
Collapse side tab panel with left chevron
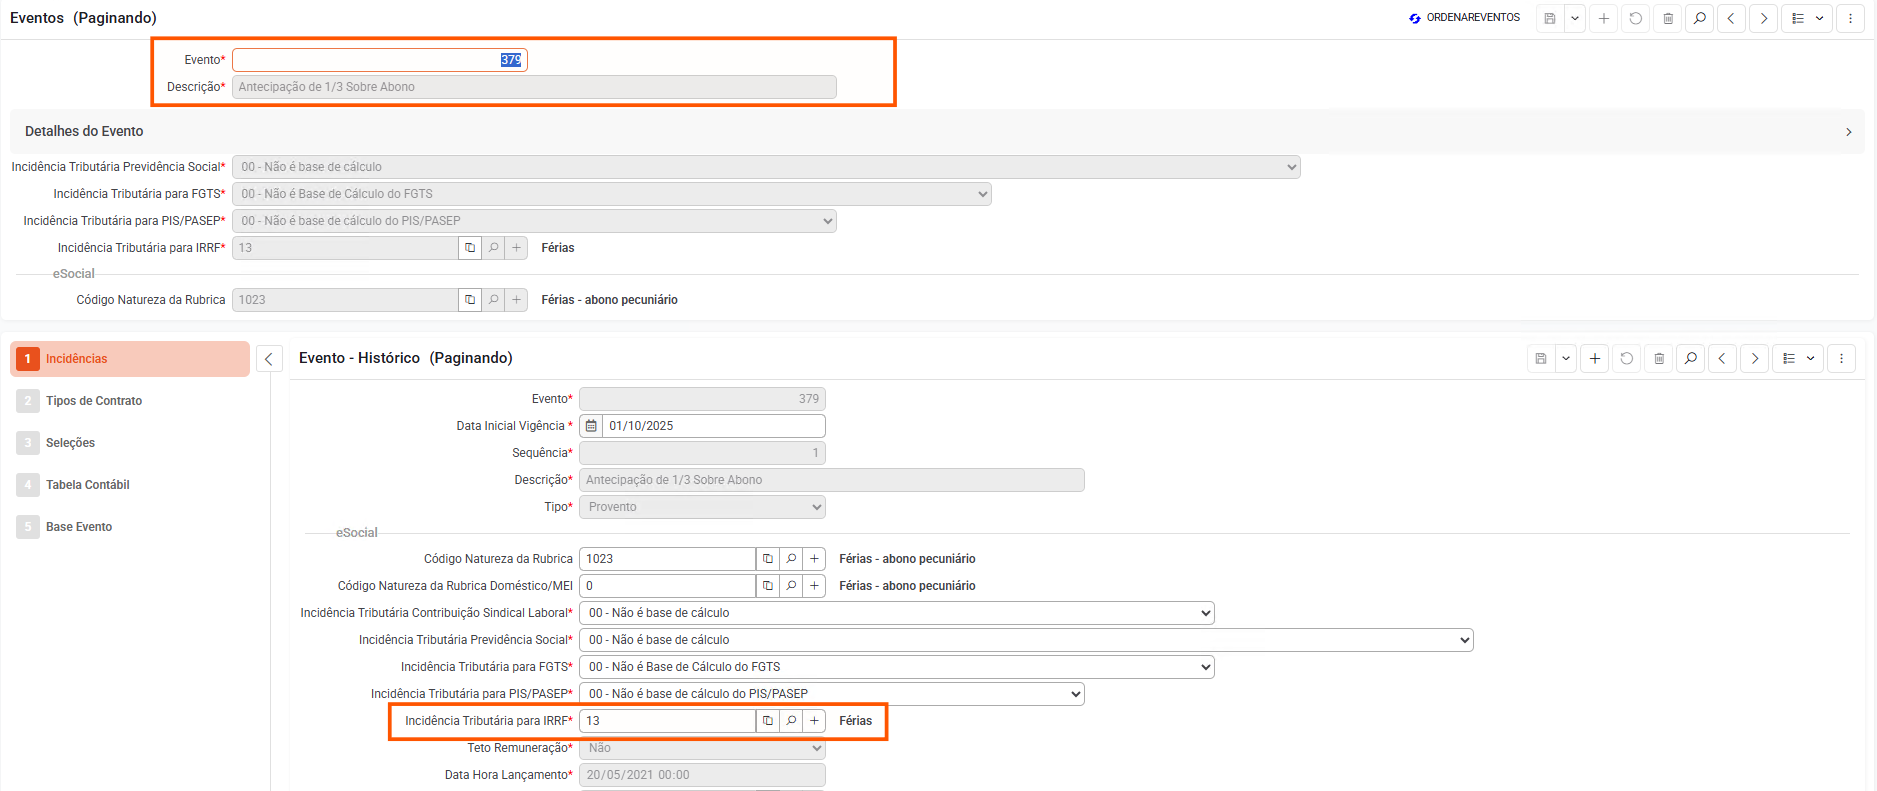click(x=269, y=359)
